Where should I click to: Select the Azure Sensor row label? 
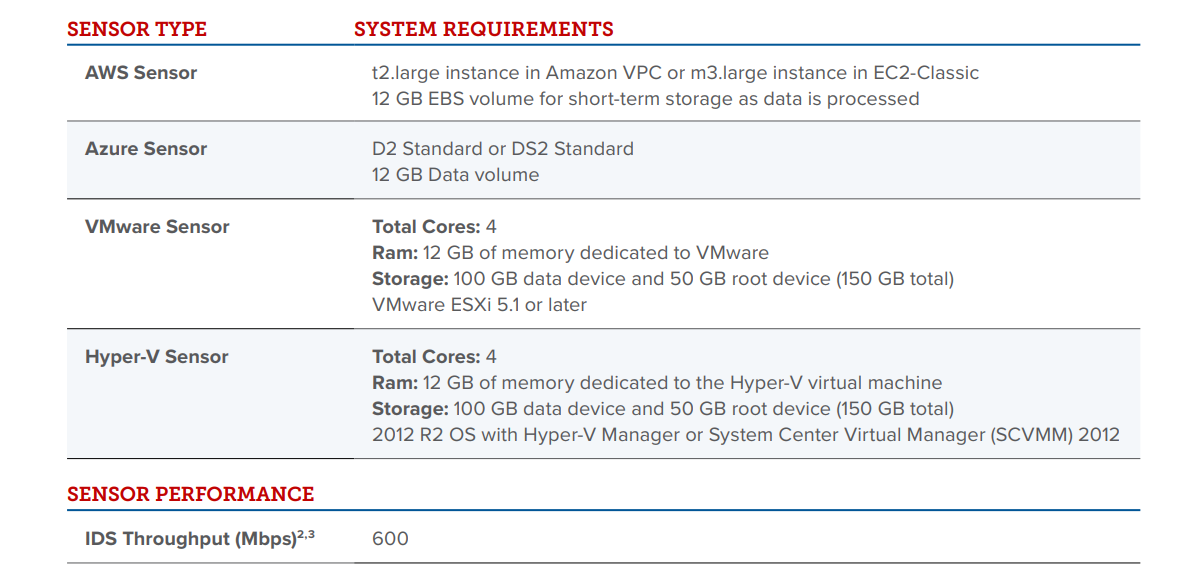(146, 149)
